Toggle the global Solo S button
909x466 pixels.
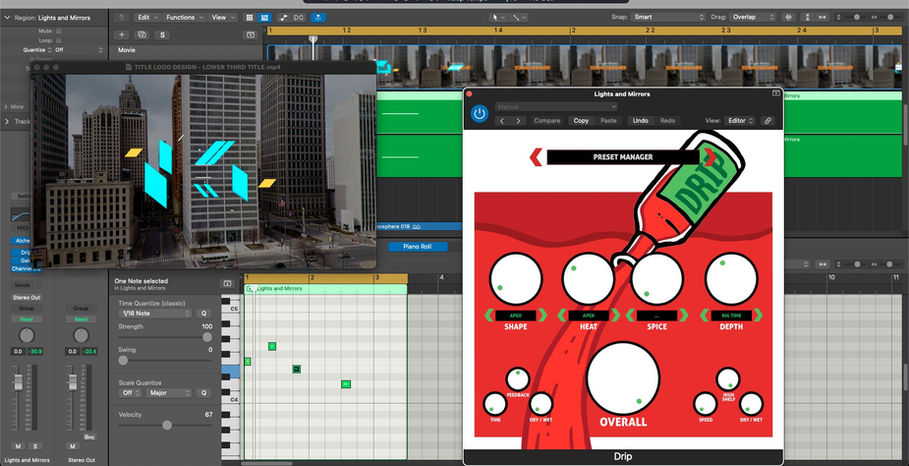pos(162,35)
